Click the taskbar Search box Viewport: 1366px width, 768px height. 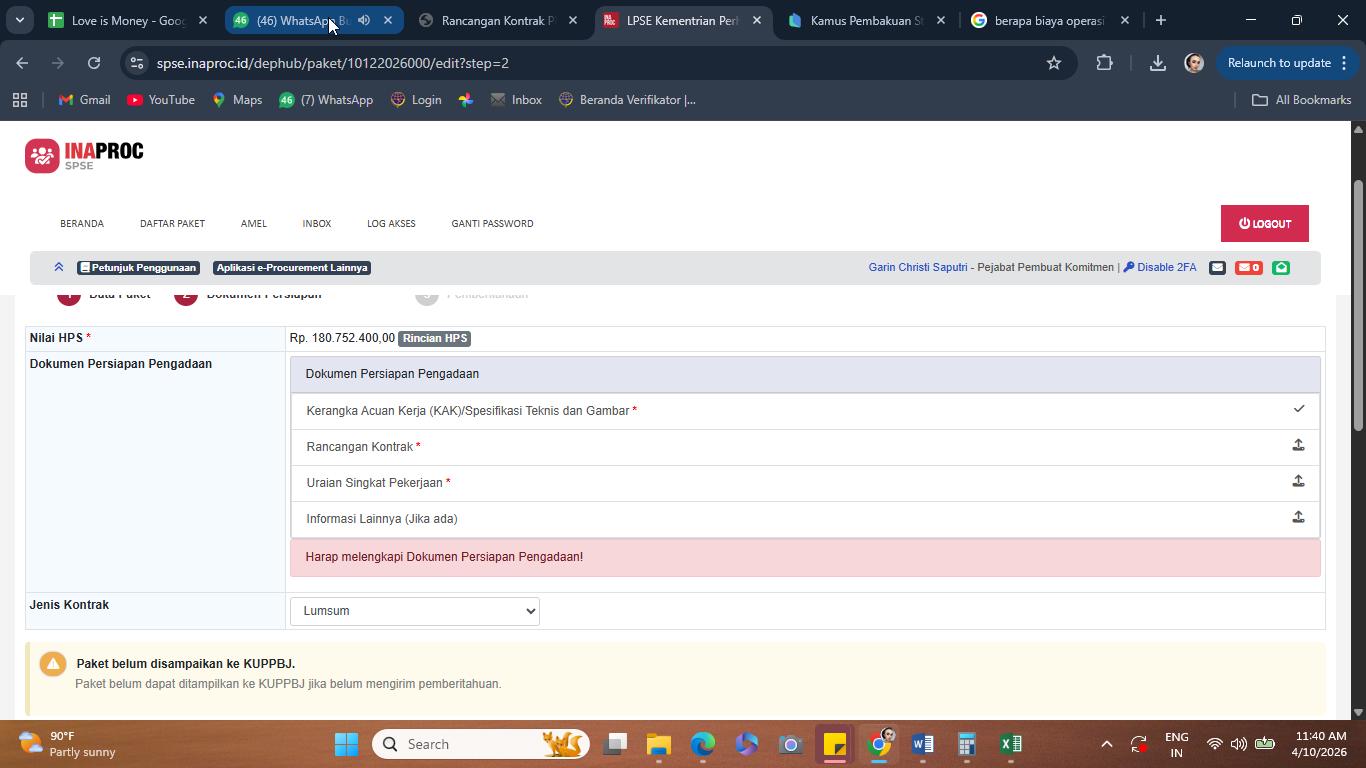click(481, 744)
